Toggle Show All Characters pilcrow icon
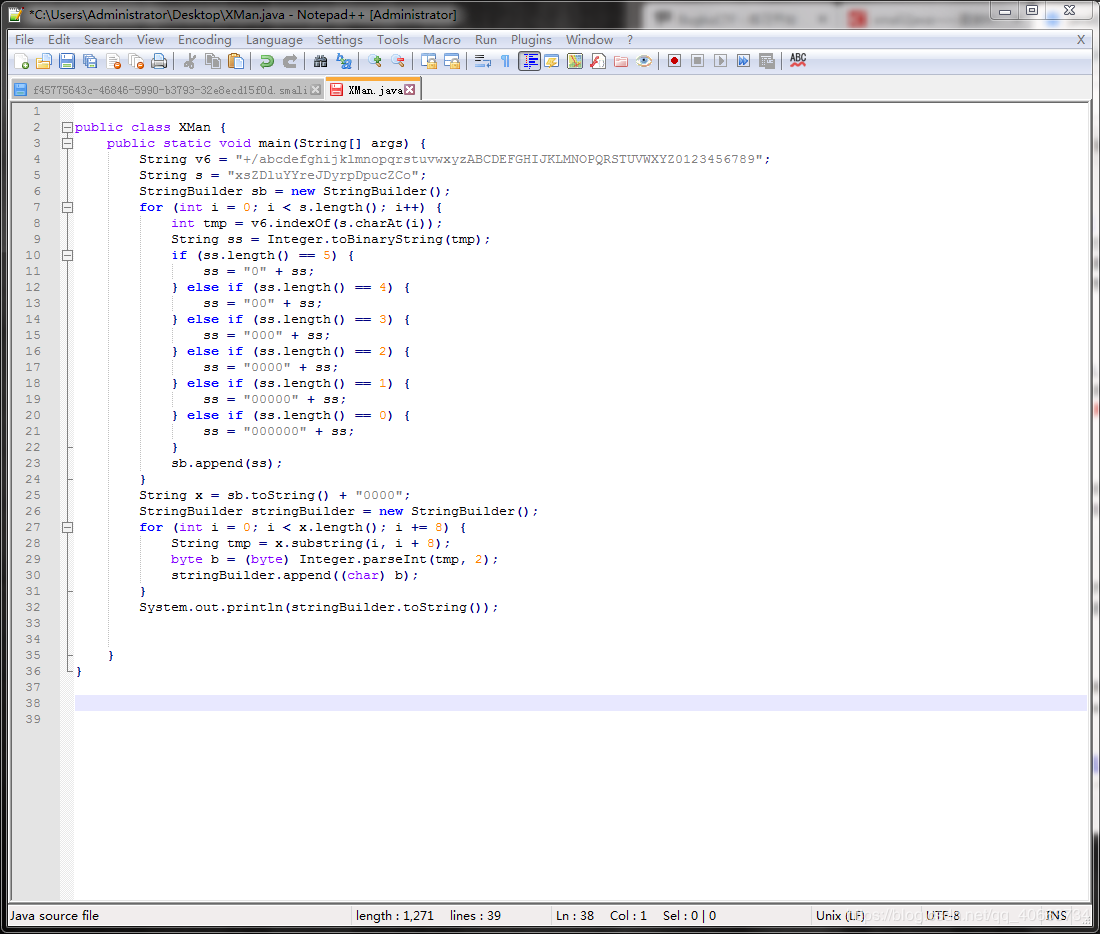The width and height of the screenshot is (1100, 934). (505, 61)
